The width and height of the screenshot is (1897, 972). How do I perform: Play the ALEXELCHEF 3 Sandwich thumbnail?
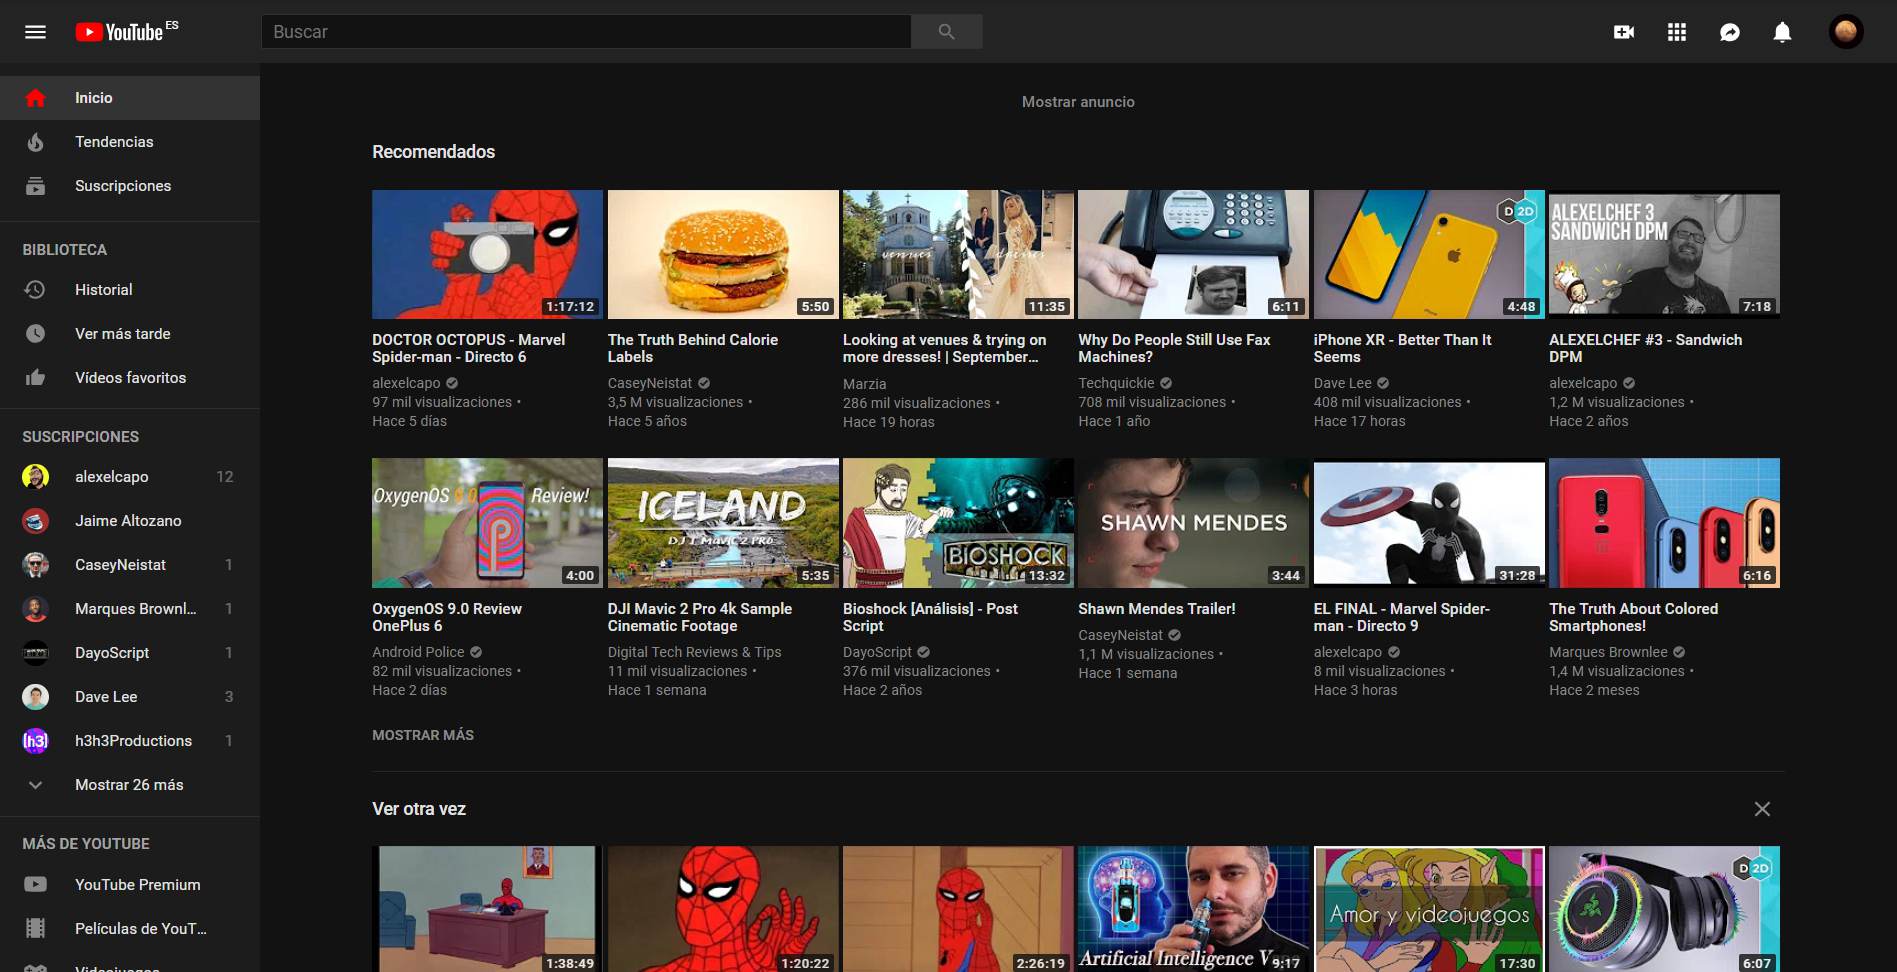pos(1664,255)
